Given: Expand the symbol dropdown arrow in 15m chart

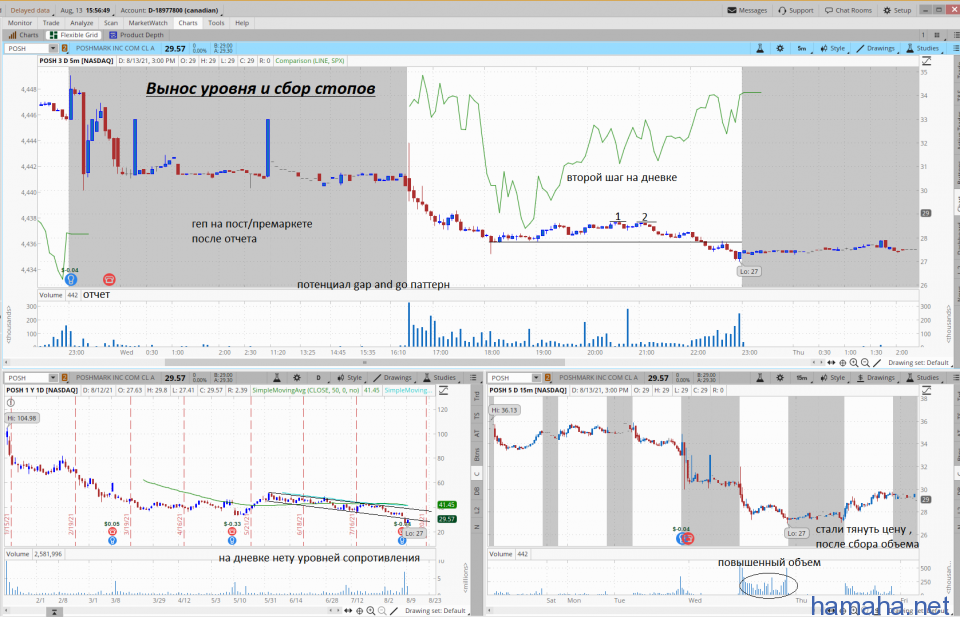Looking at the screenshot, I should pyautogui.click(x=536, y=378).
